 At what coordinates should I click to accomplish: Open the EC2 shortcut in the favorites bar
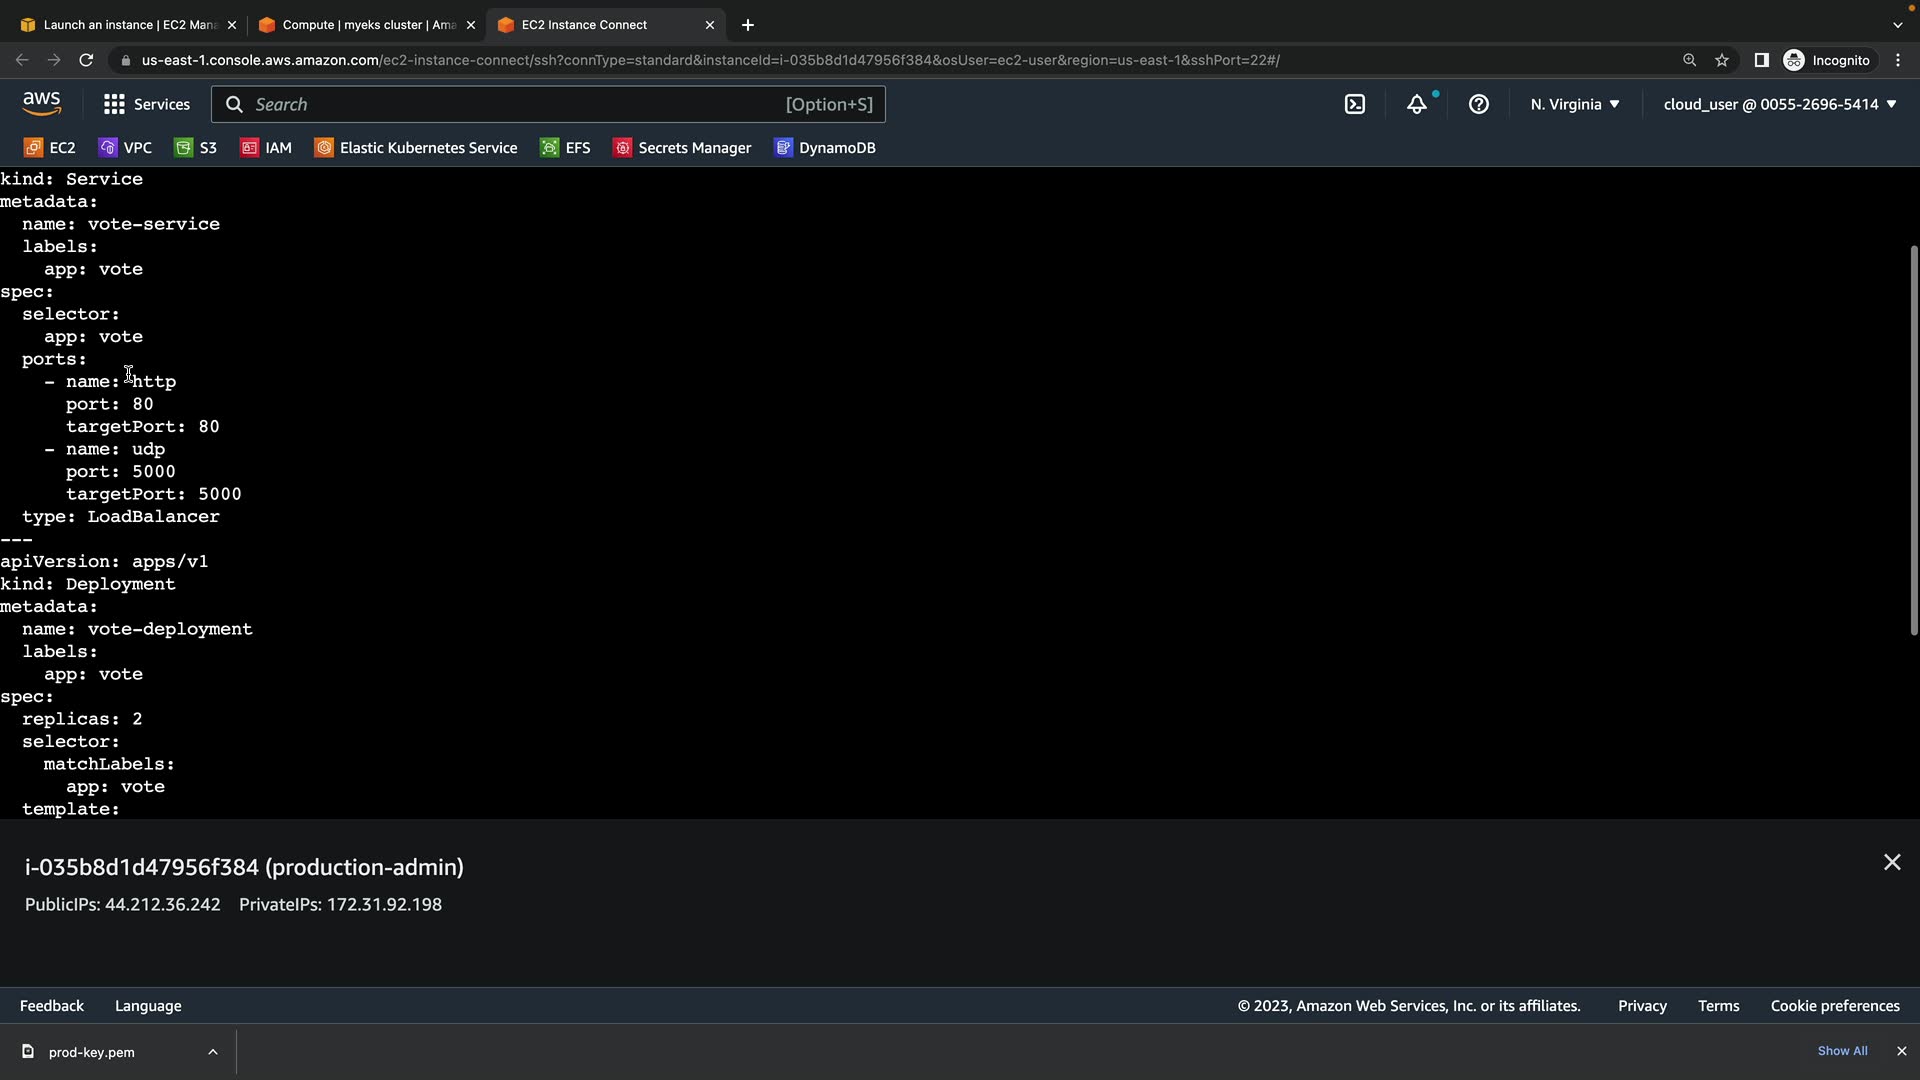(x=50, y=148)
